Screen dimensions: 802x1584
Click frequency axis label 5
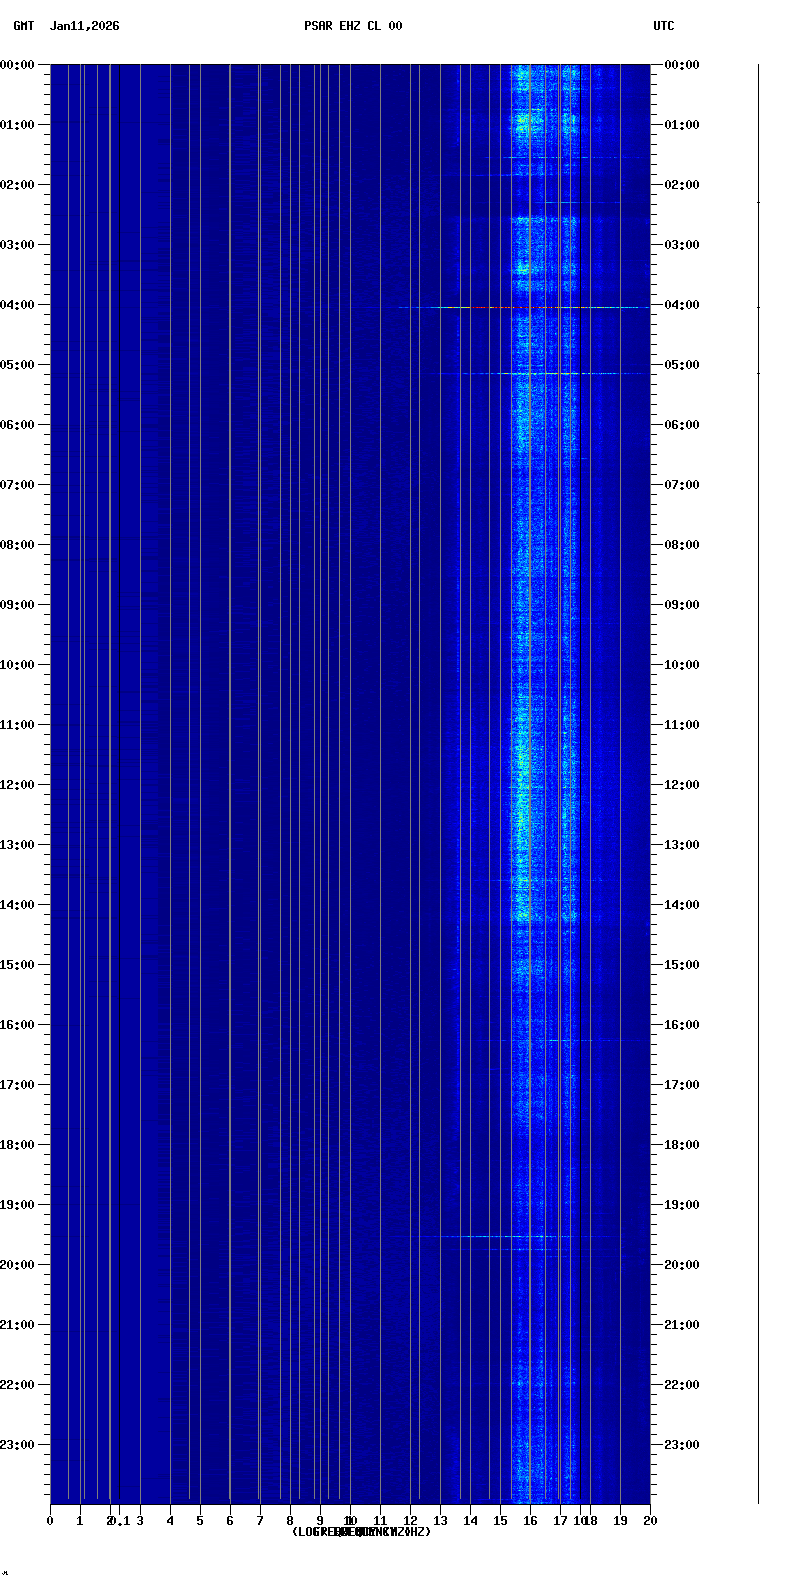[200, 1521]
